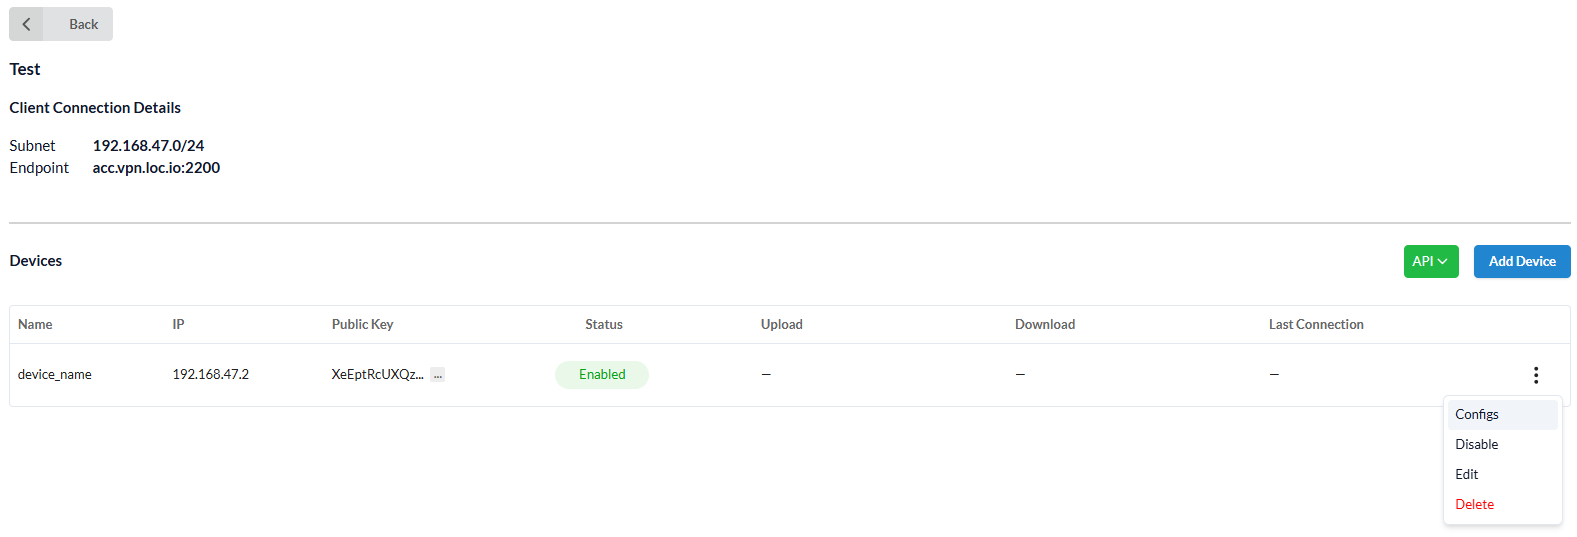1577x537 pixels.
Task: Choose the red Delete option
Action: click(x=1474, y=504)
